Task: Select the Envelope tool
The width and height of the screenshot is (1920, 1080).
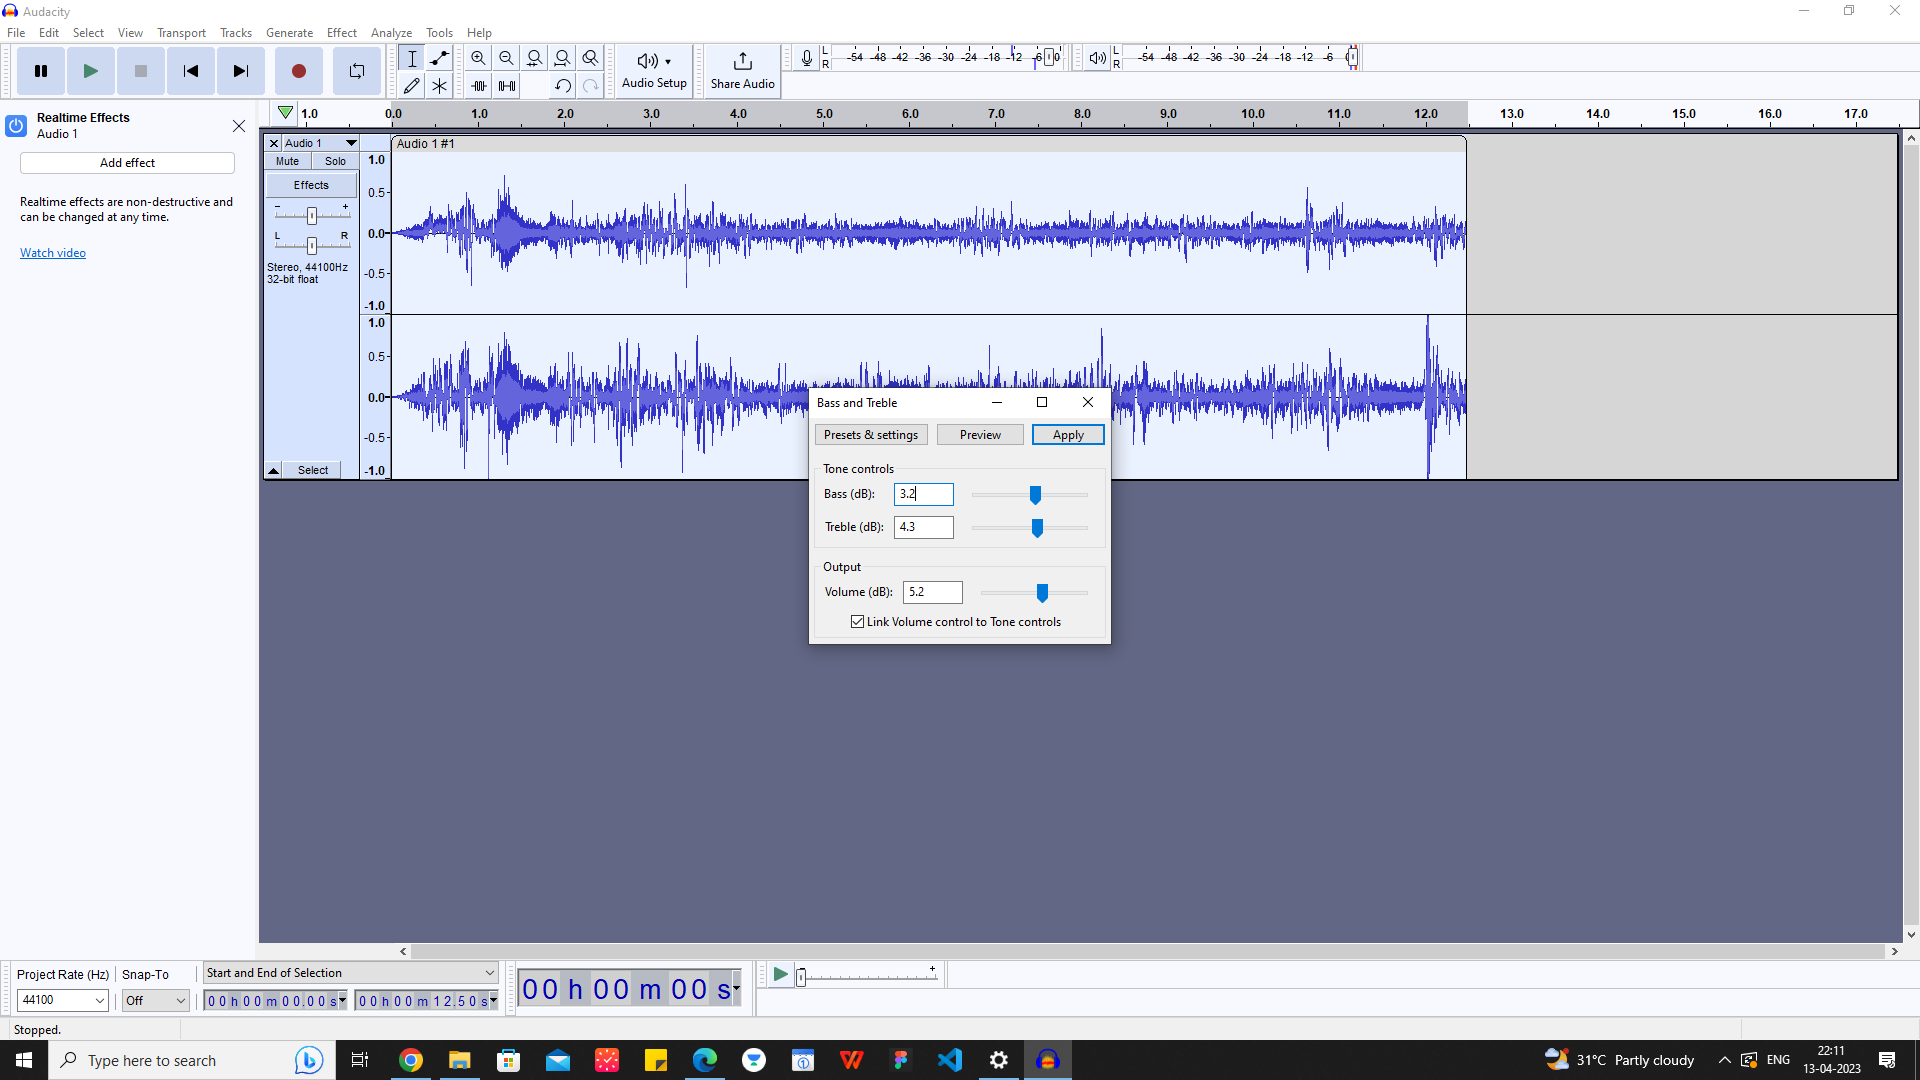Action: coord(439,58)
